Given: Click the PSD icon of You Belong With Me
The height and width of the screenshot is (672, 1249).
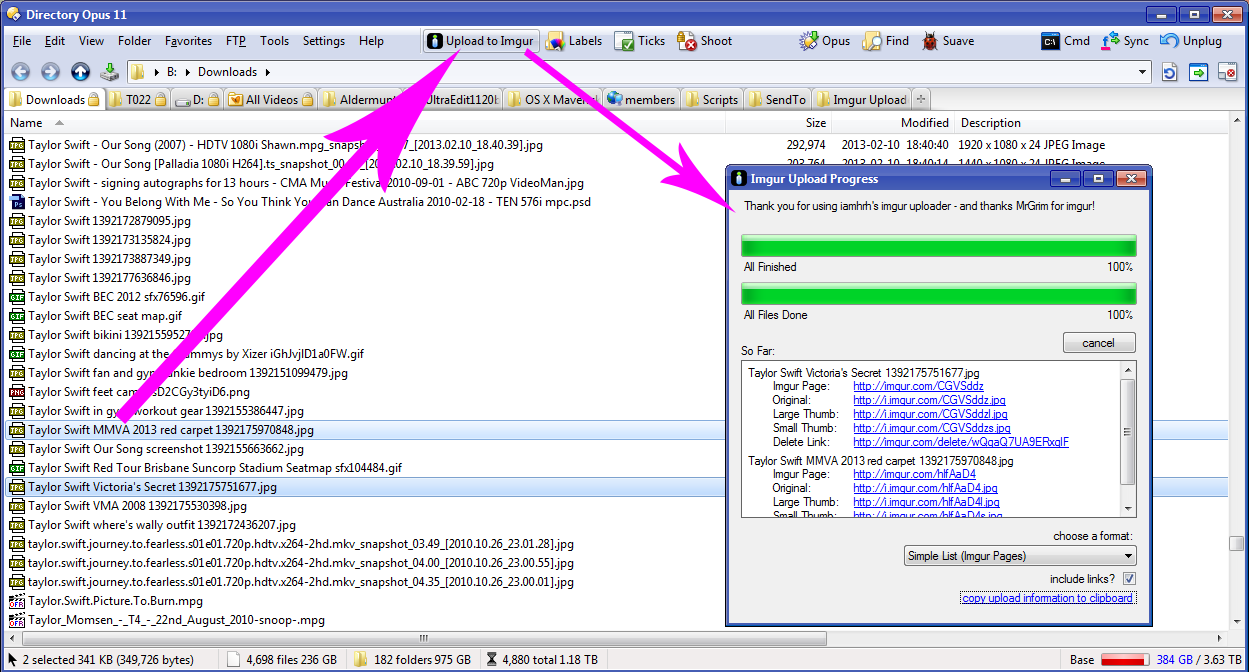Looking at the screenshot, I should coord(17,202).
